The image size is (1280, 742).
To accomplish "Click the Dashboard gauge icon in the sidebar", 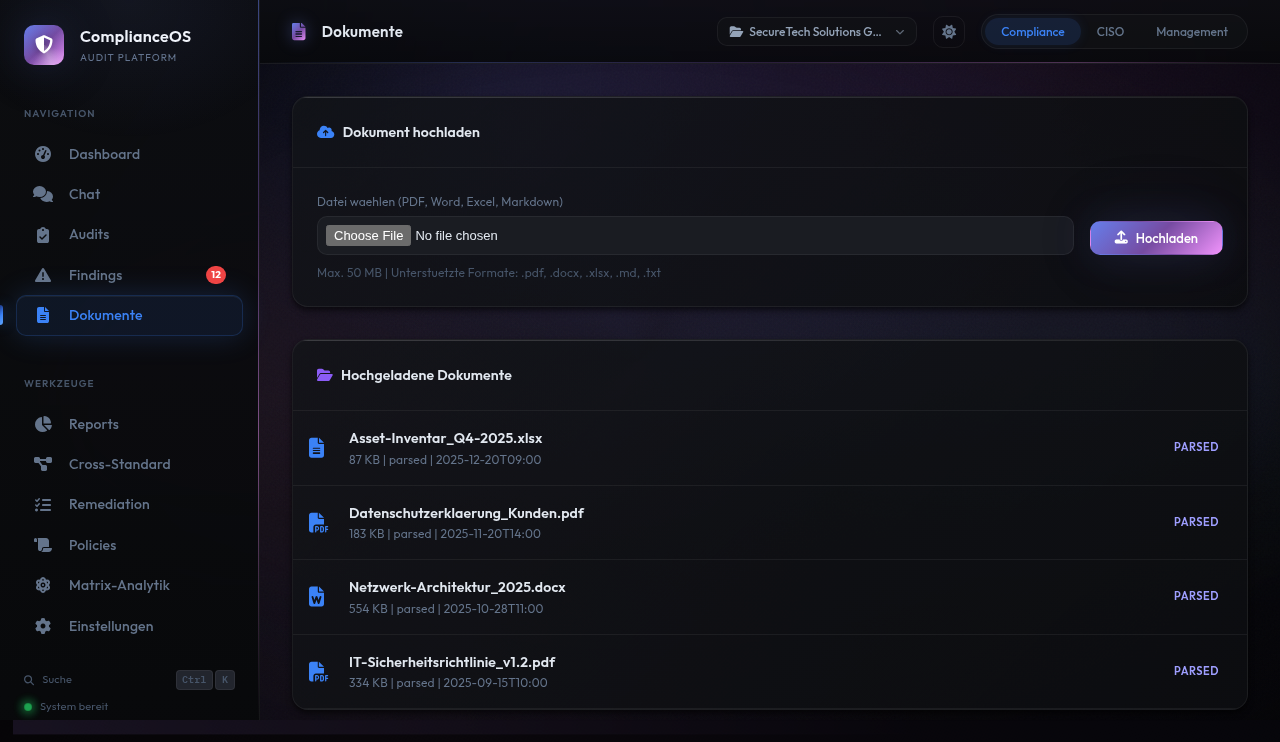I will click(43, 154).
